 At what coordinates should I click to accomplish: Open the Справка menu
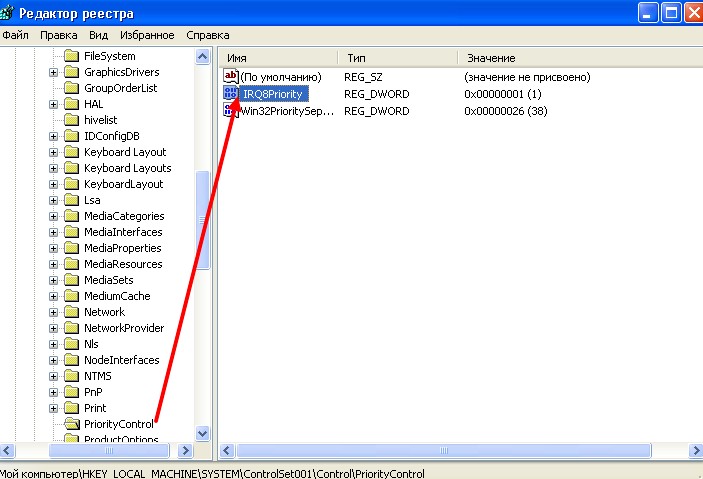click(x=208, y=35)
